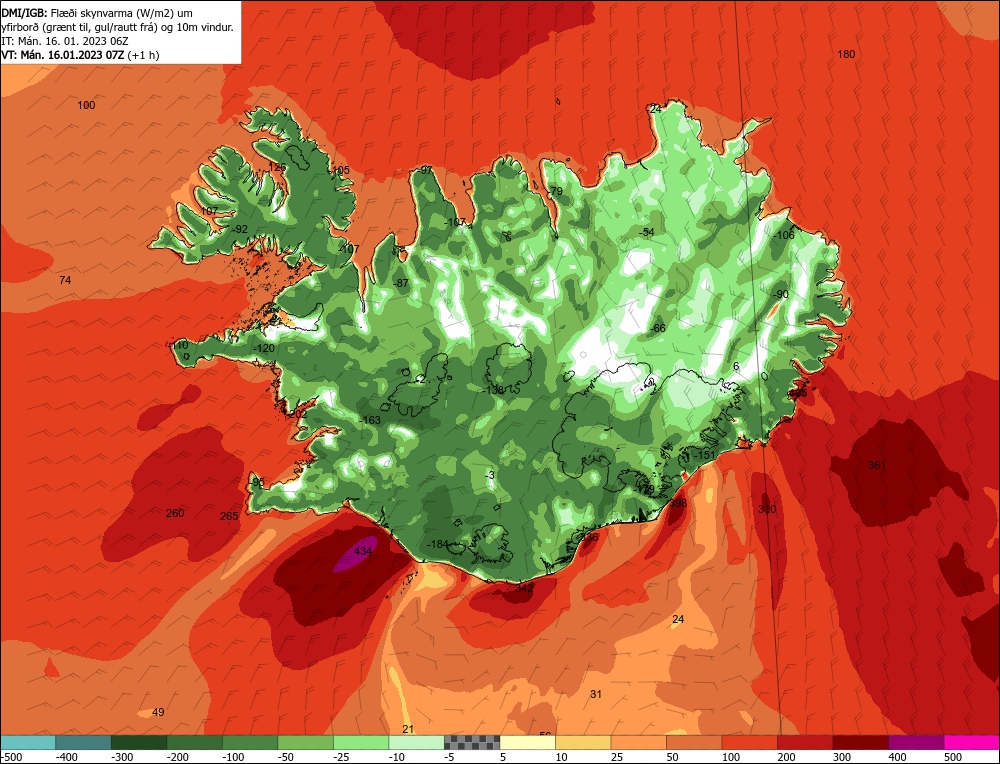Click the -184 value near the south coast
Viewport: 1000px width, 764px height.
tap(438, 544)
